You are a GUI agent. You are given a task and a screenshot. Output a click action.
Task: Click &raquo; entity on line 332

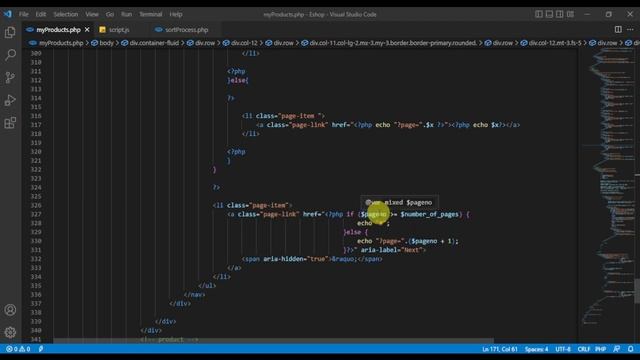coord(344,259)
